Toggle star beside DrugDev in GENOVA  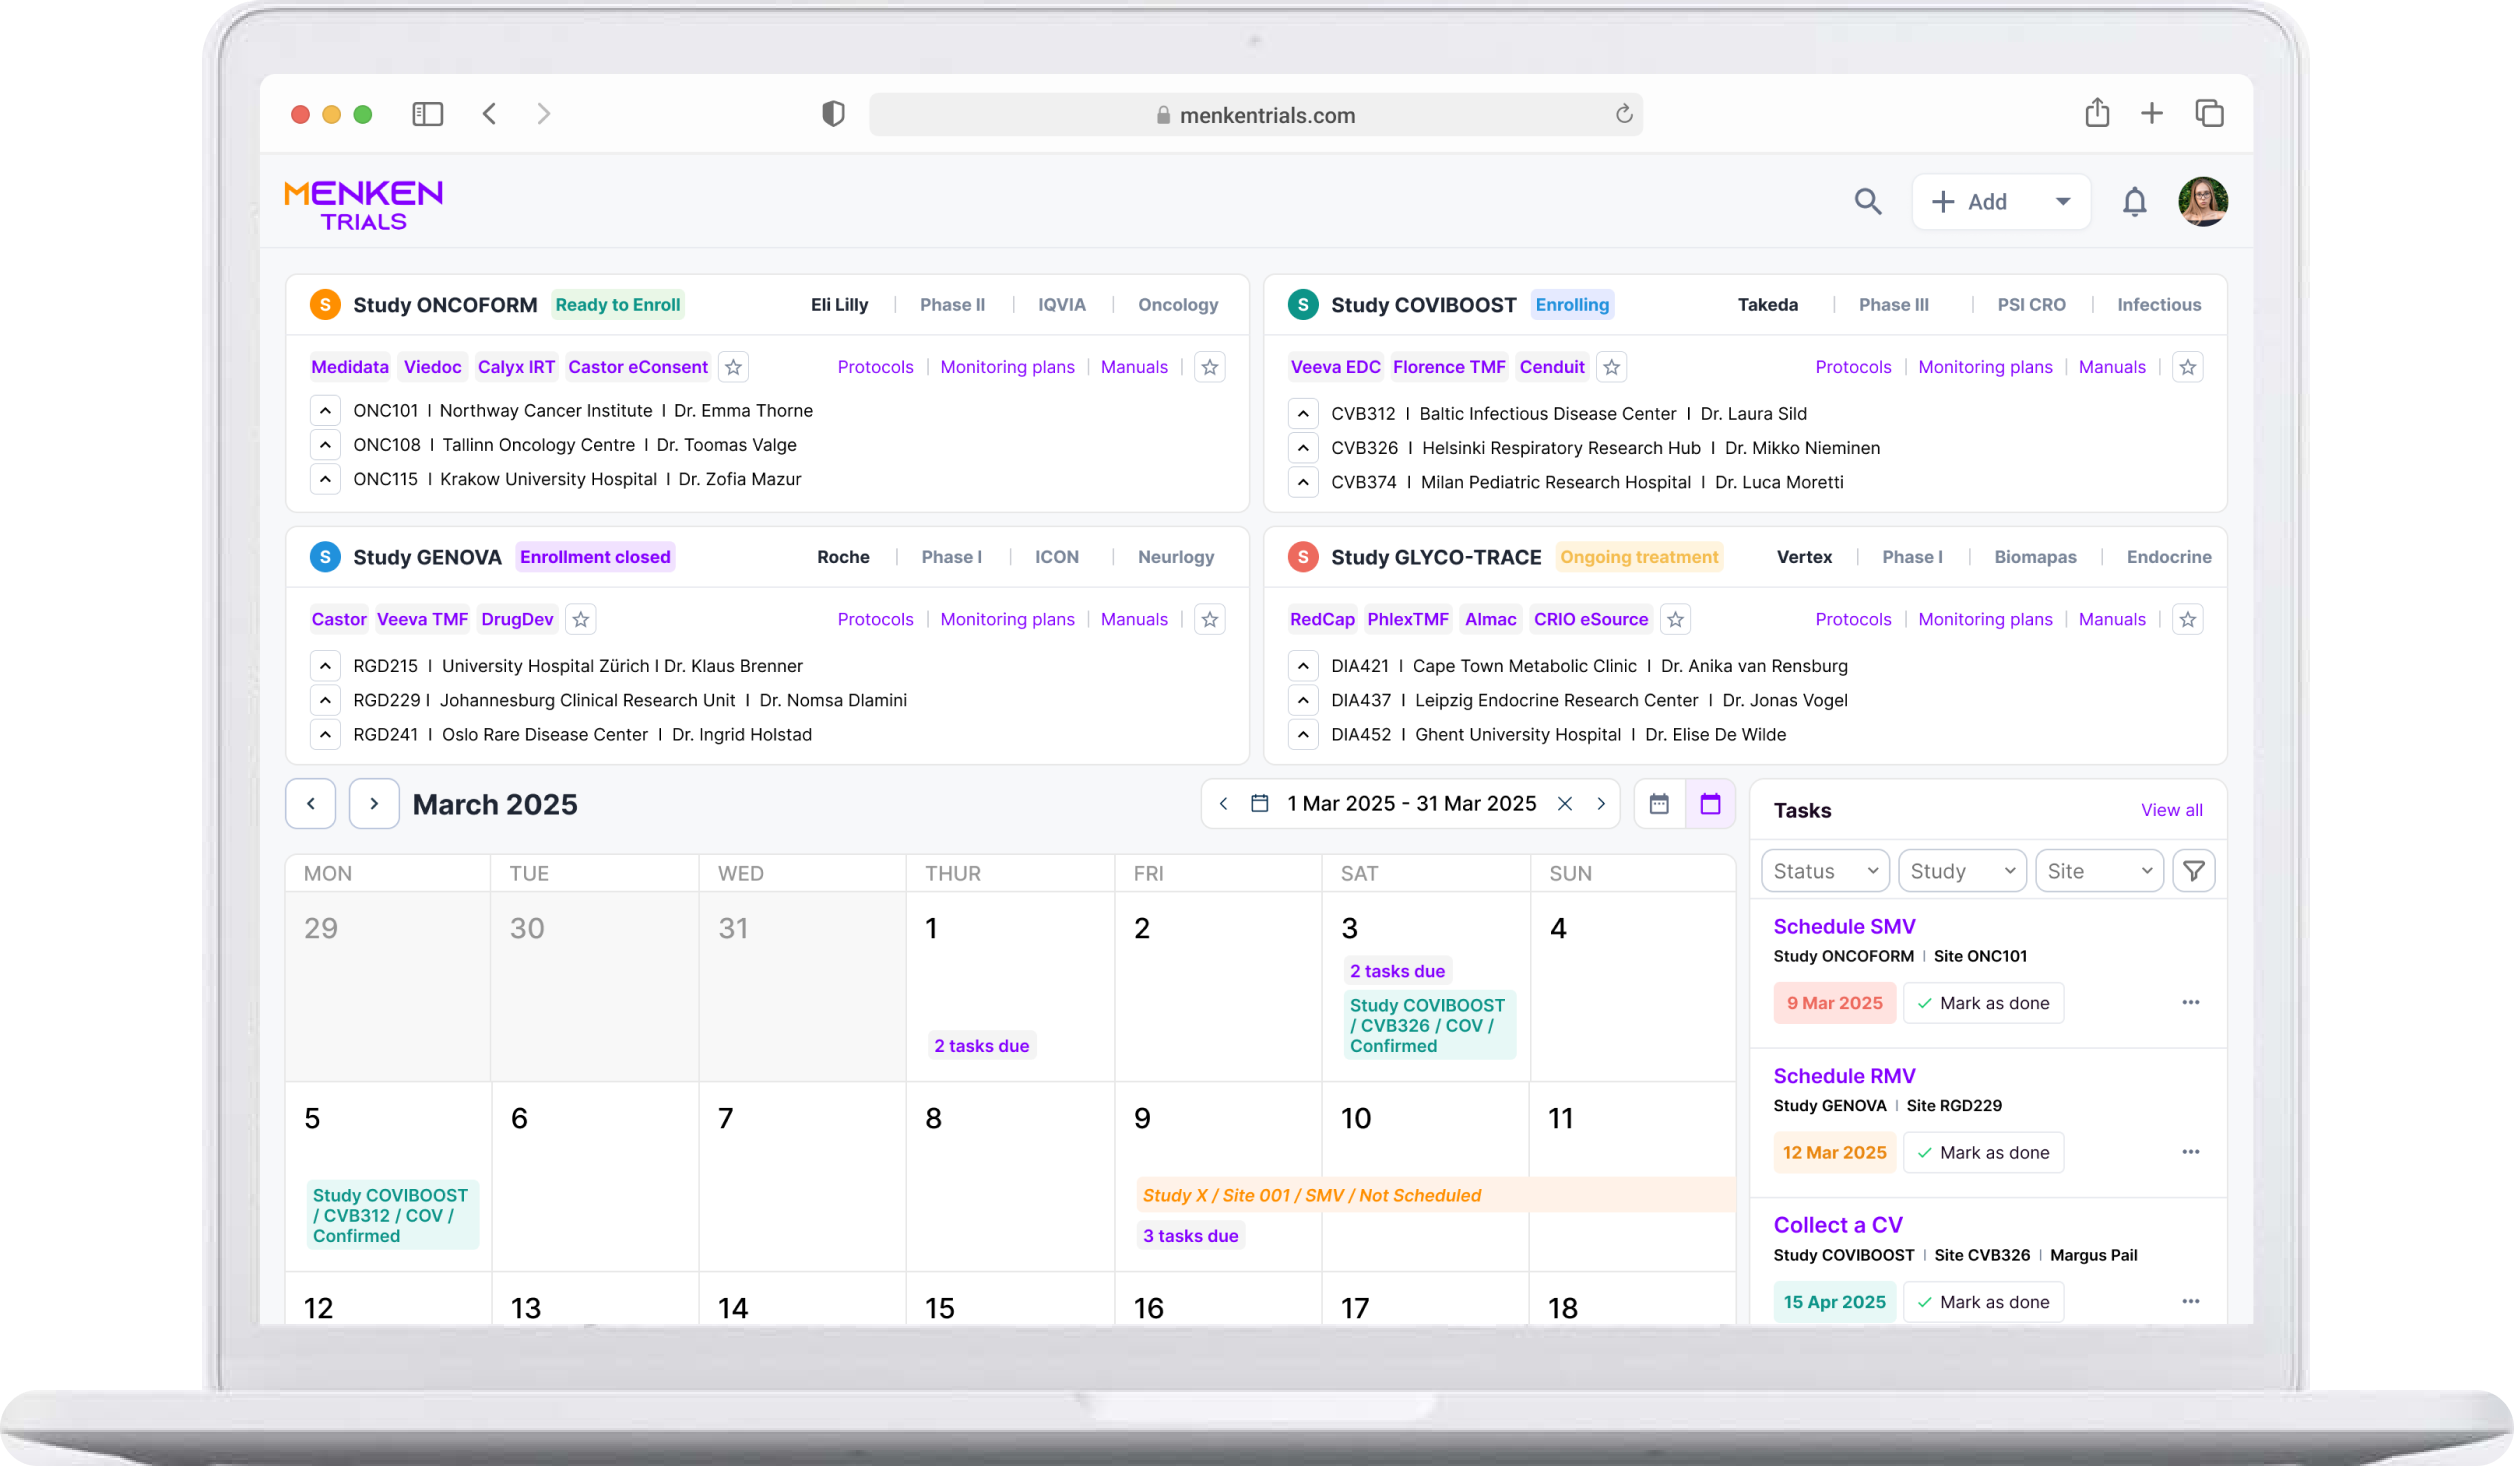pyautogui.click(x=581, y=620)
